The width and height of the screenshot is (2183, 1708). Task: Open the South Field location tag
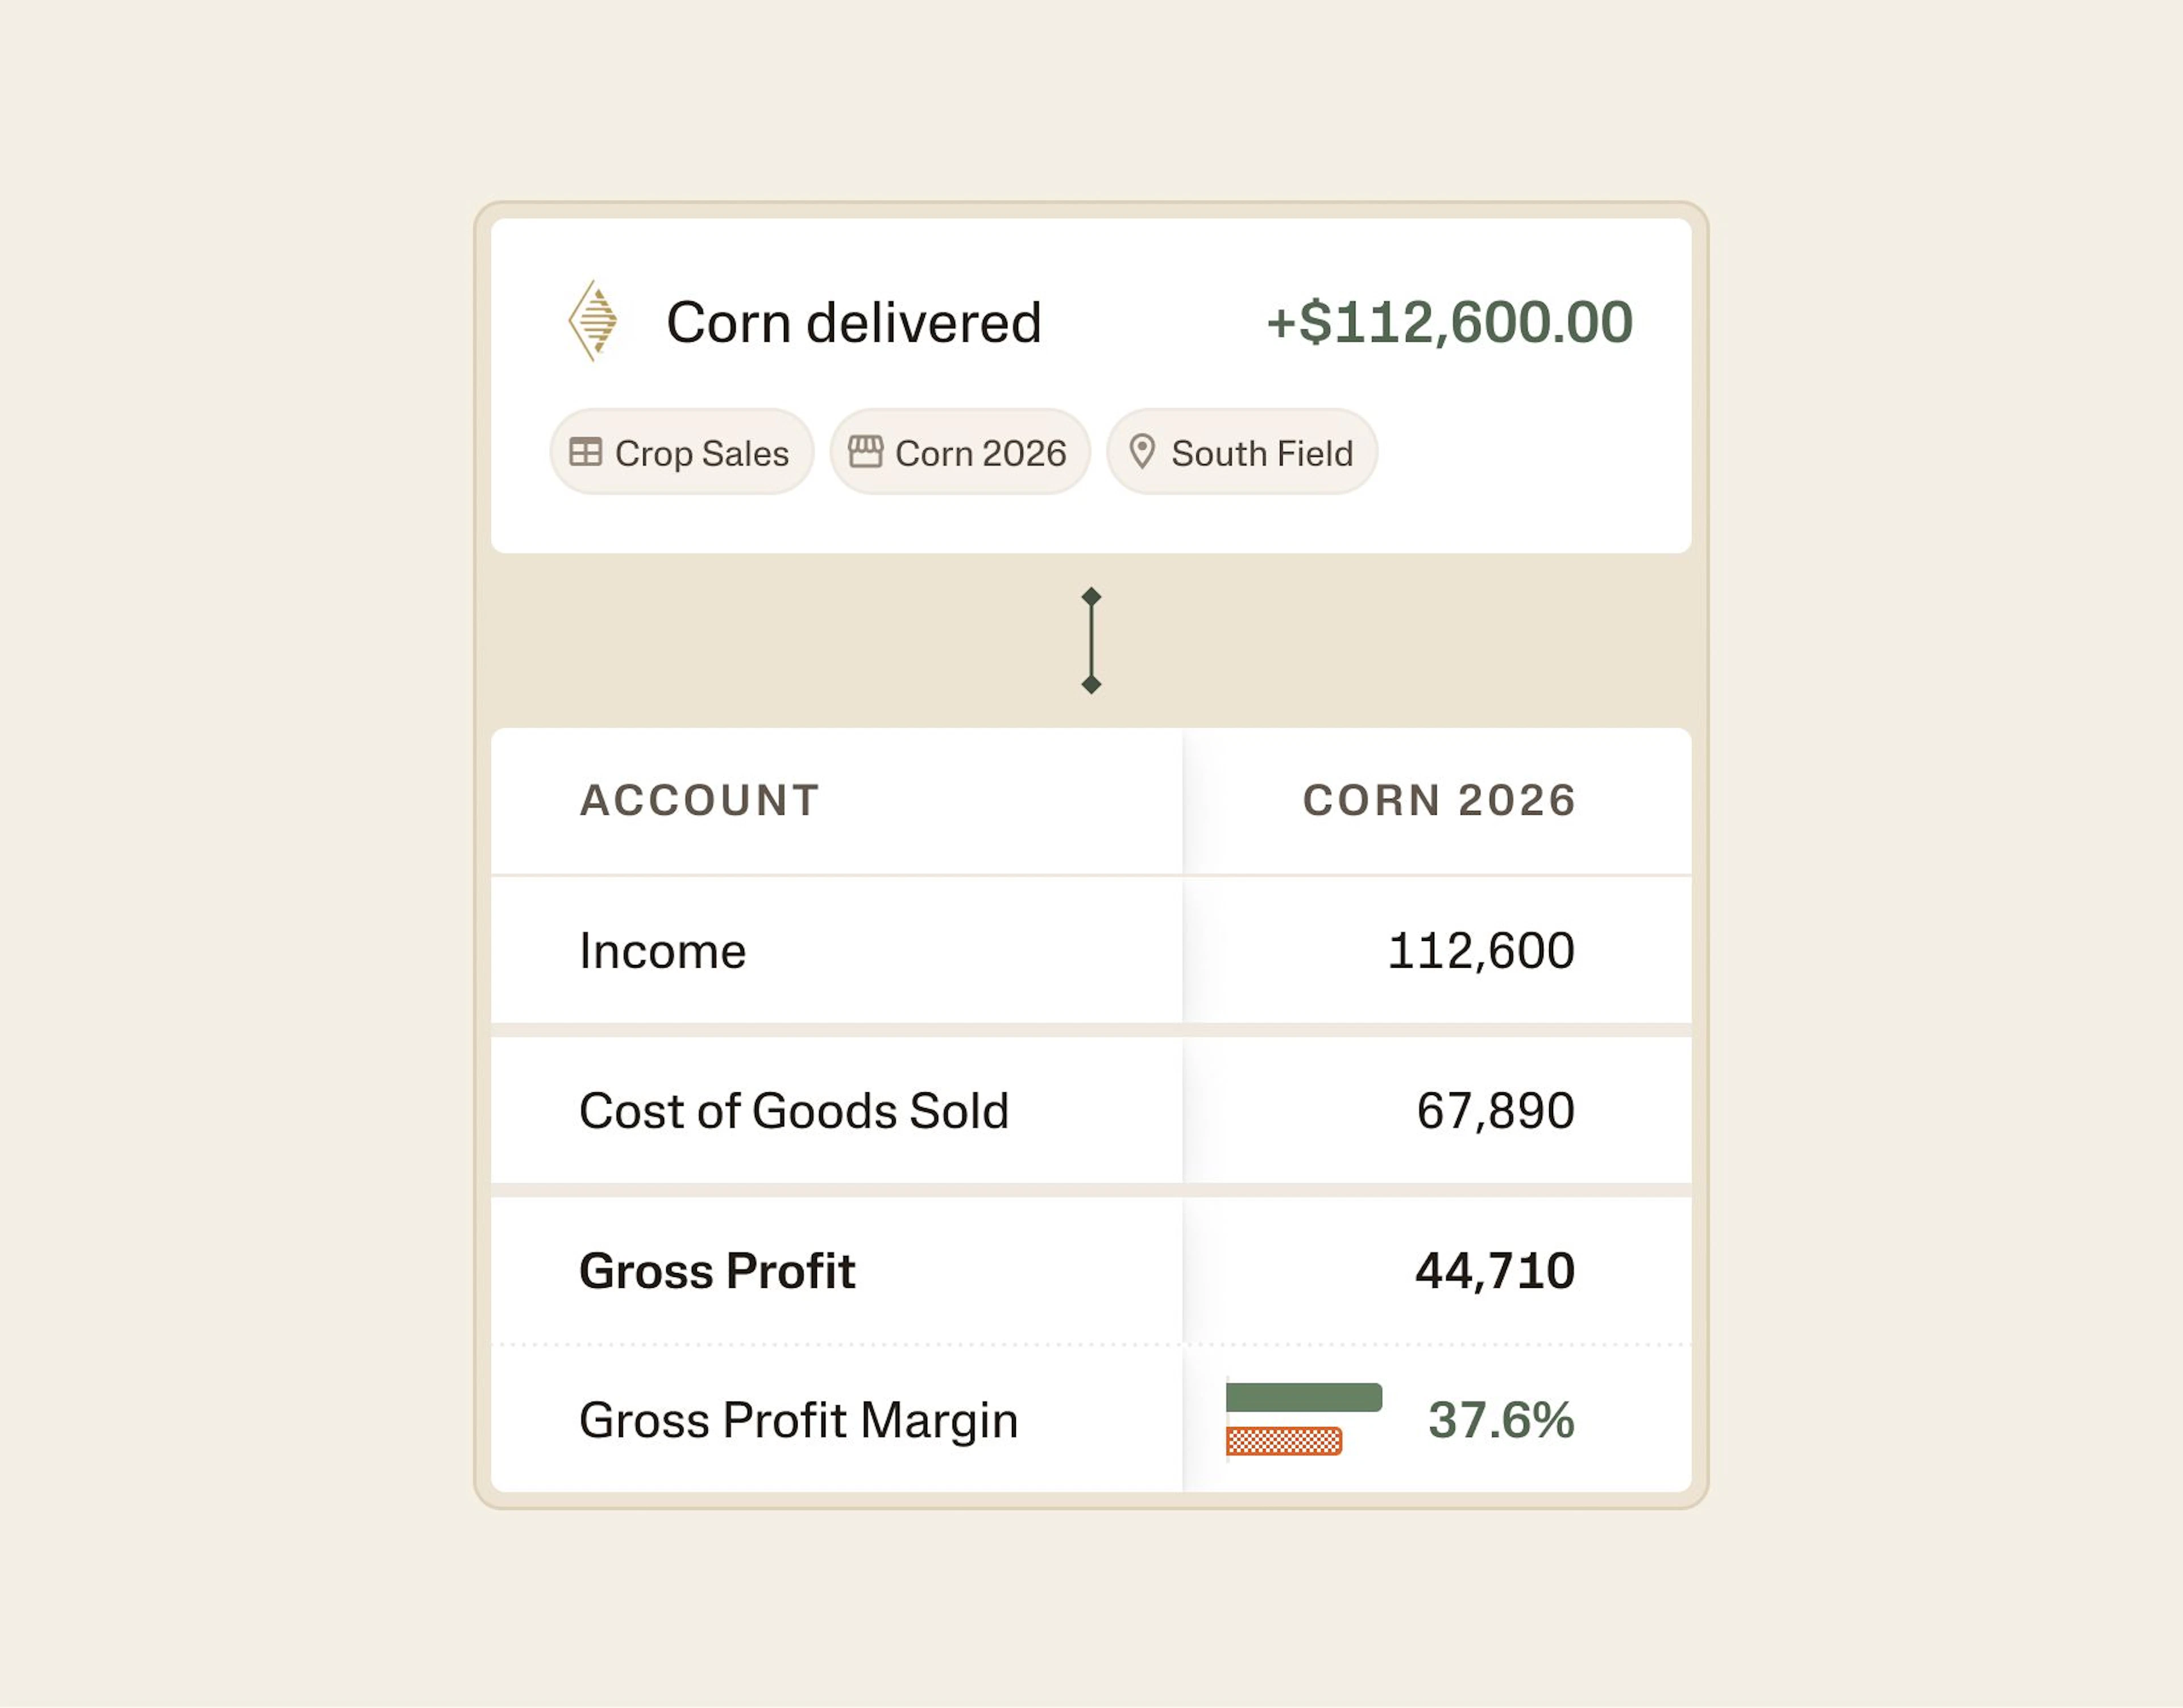click(1241, 452)
